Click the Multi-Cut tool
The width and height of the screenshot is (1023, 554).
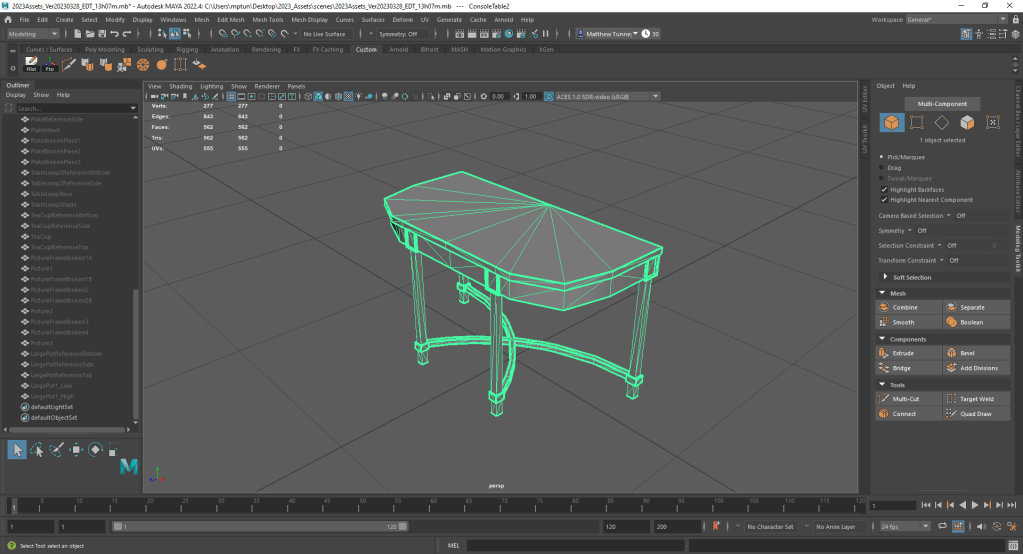click(908, 398)
